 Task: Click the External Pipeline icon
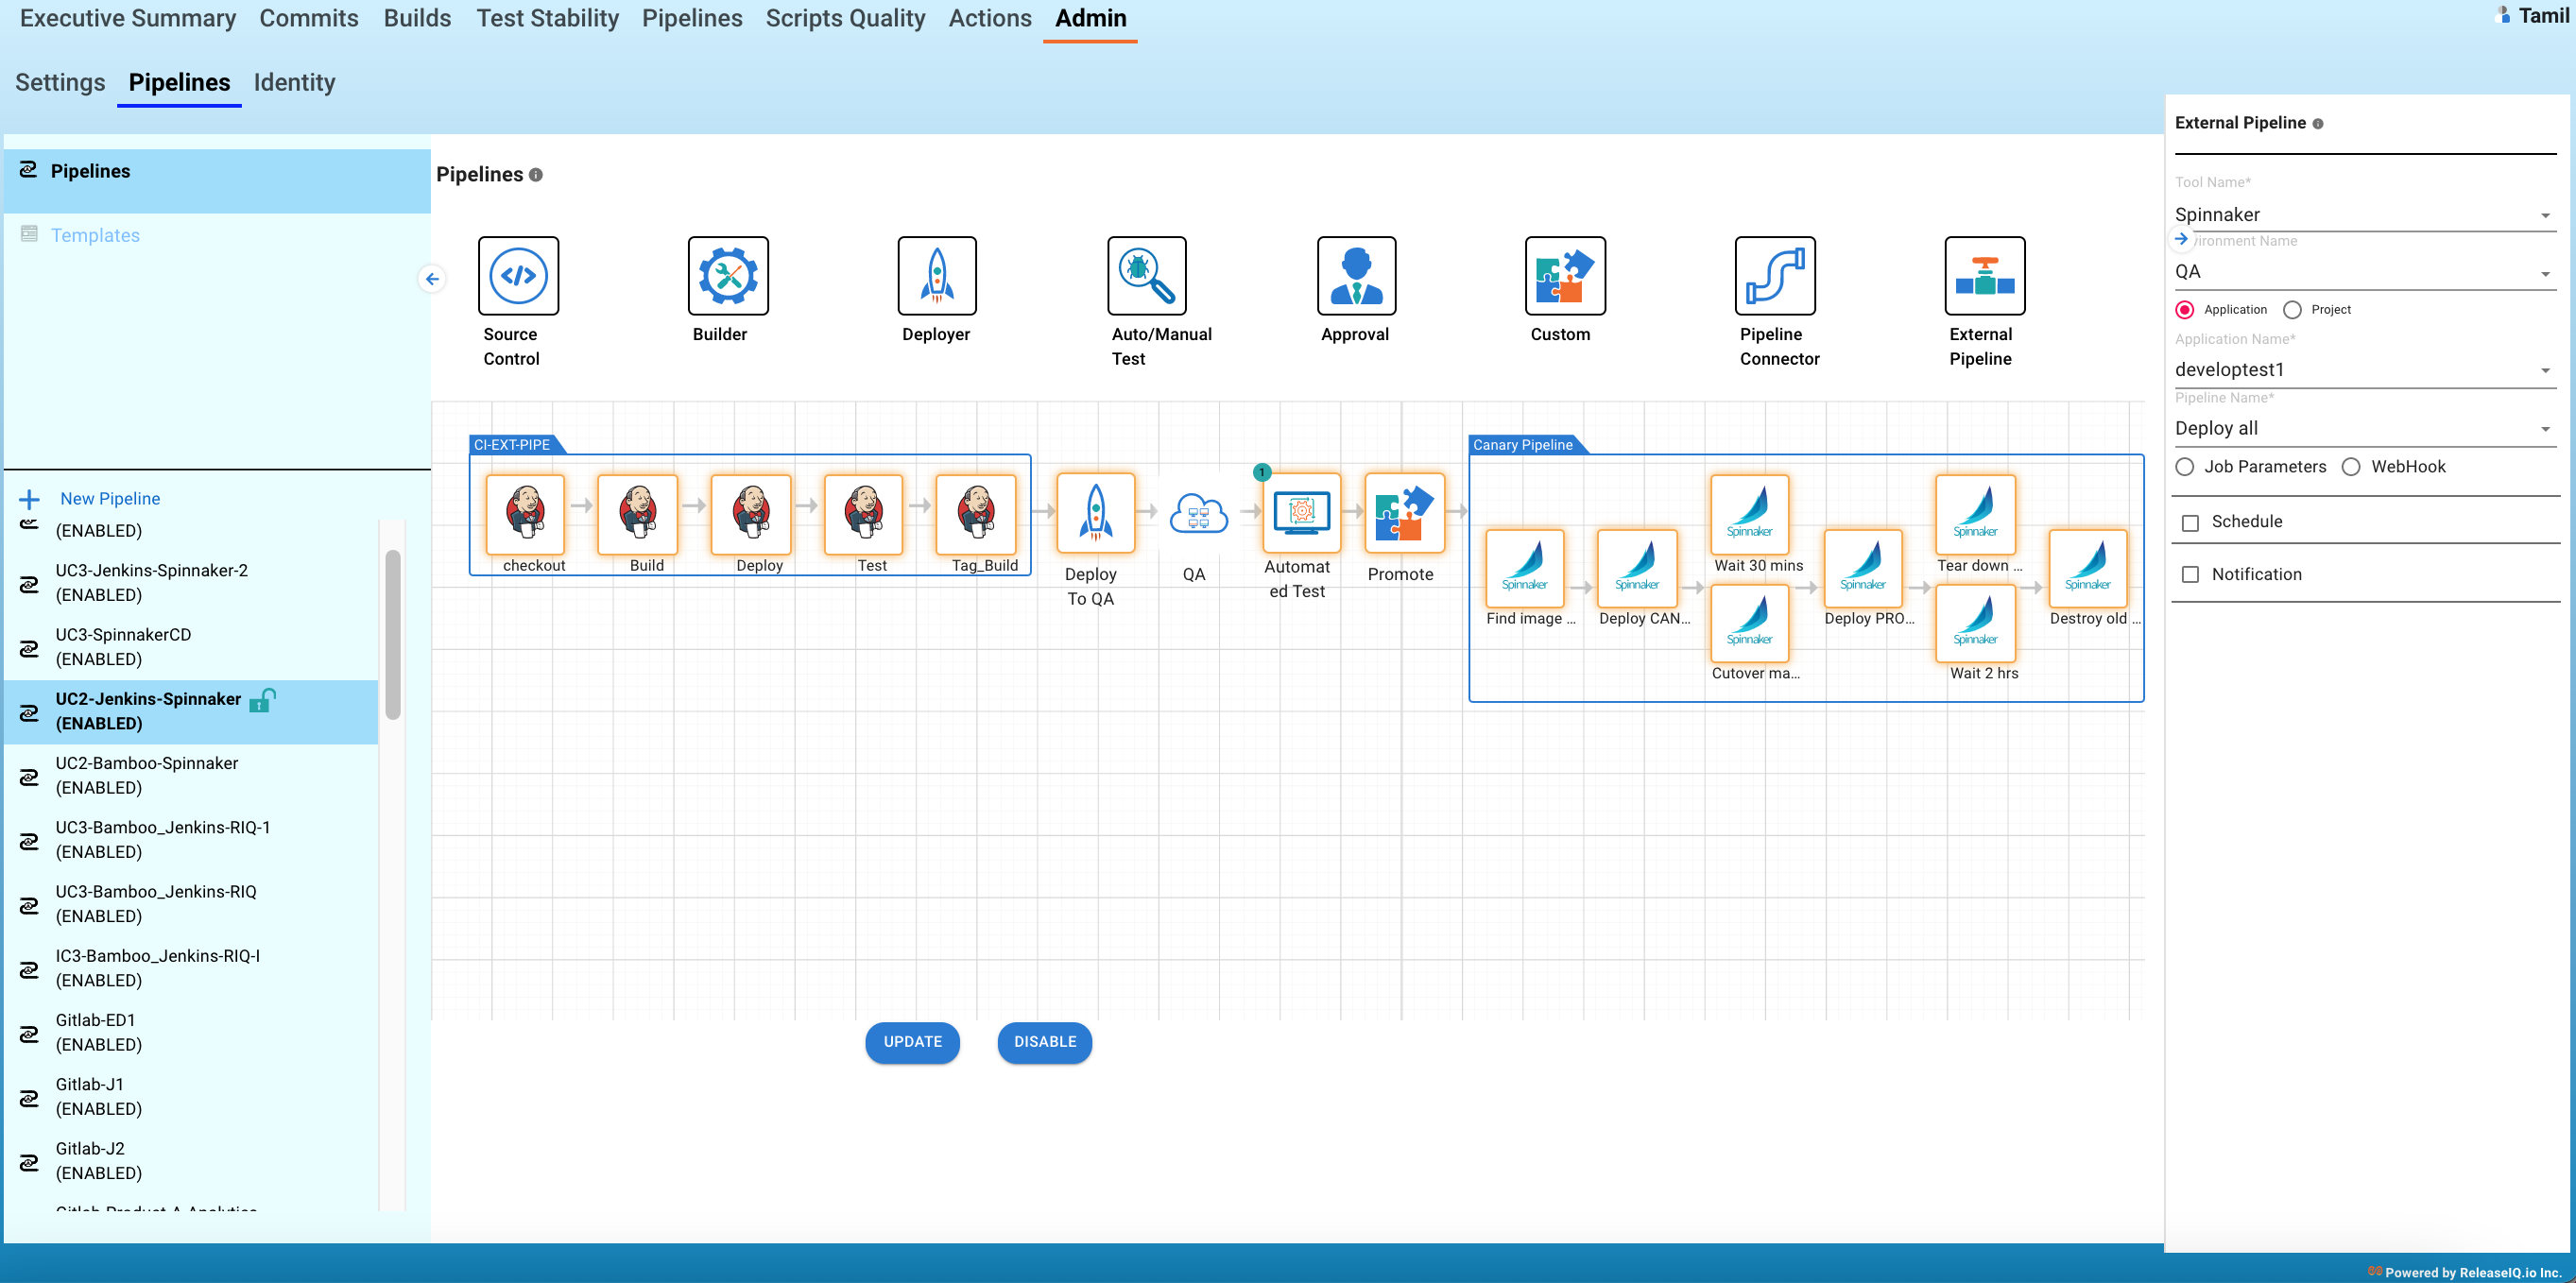[x=1984, y=275]
